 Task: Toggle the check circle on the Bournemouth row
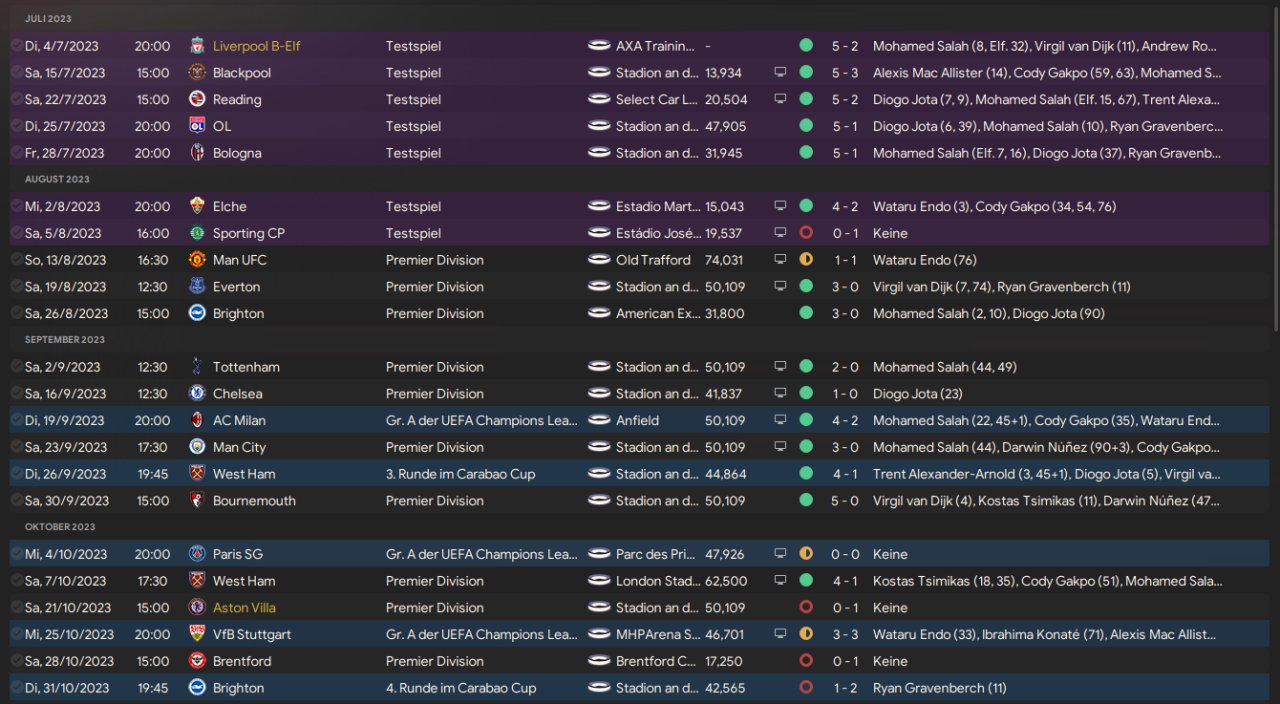point(16,501)
